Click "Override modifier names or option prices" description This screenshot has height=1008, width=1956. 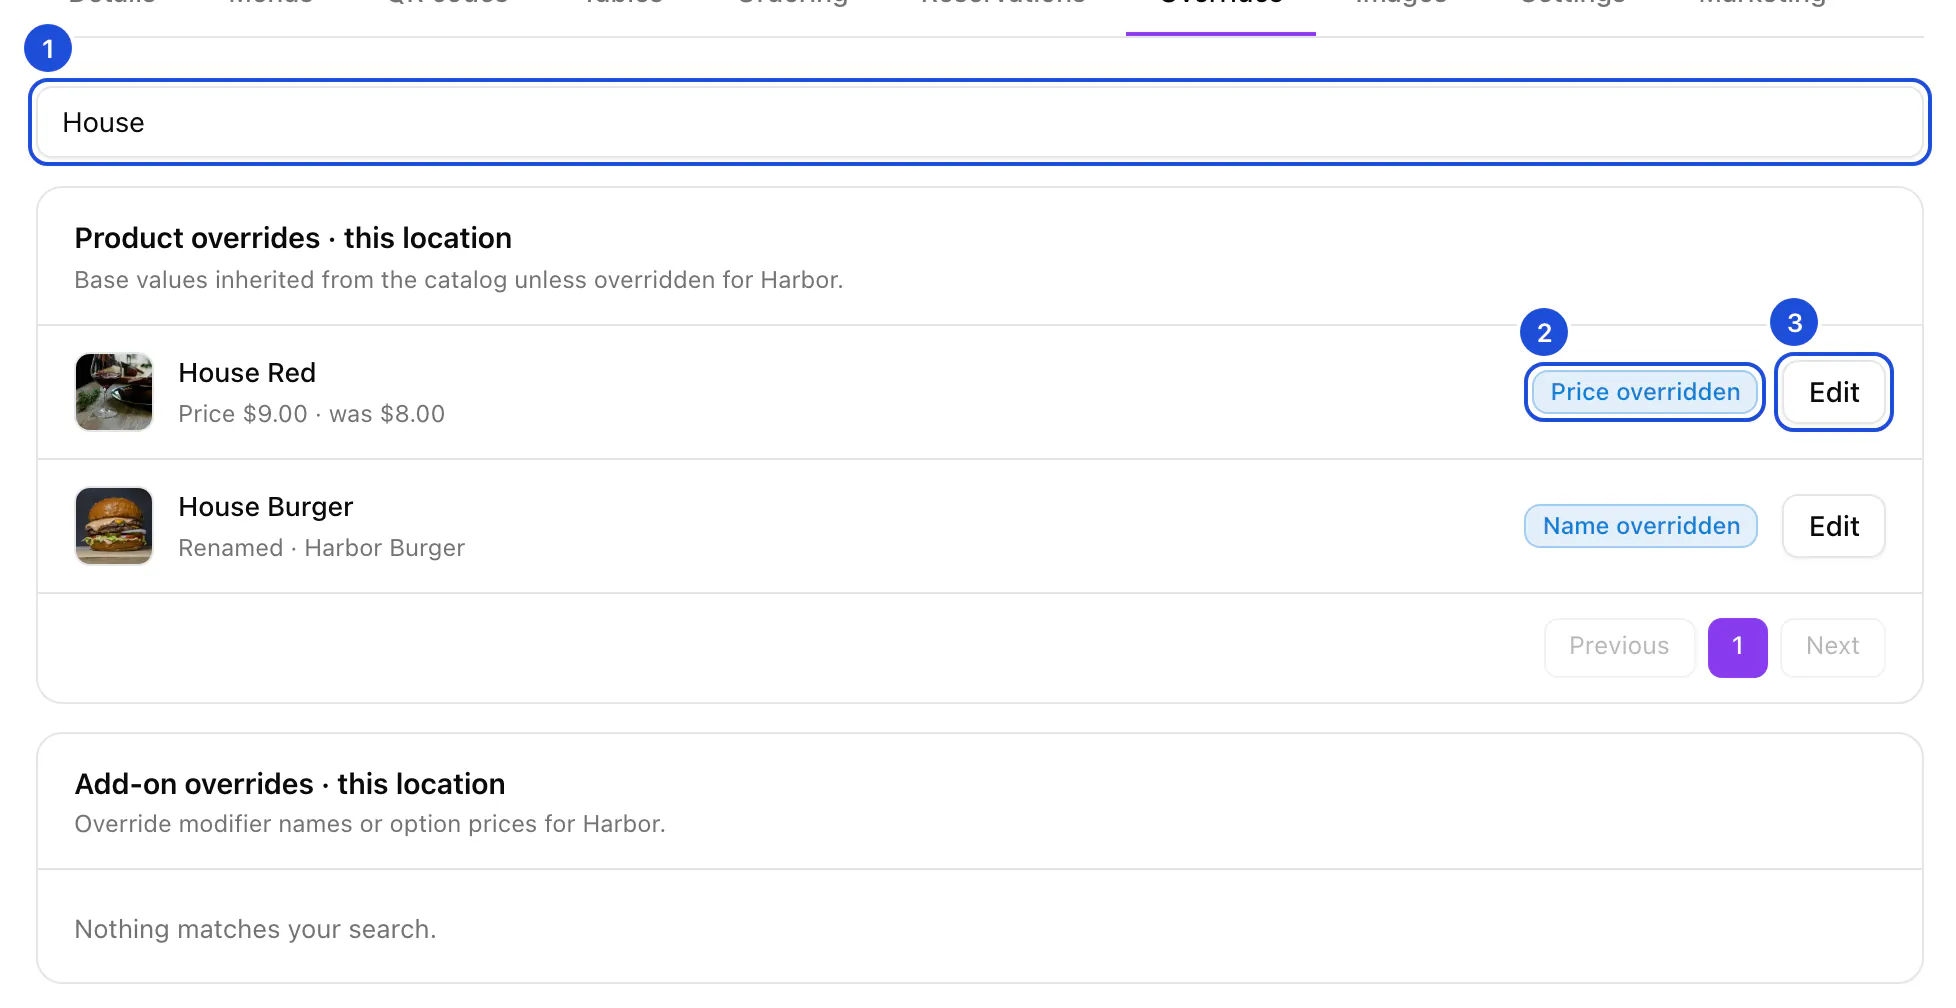coord(370,824)
